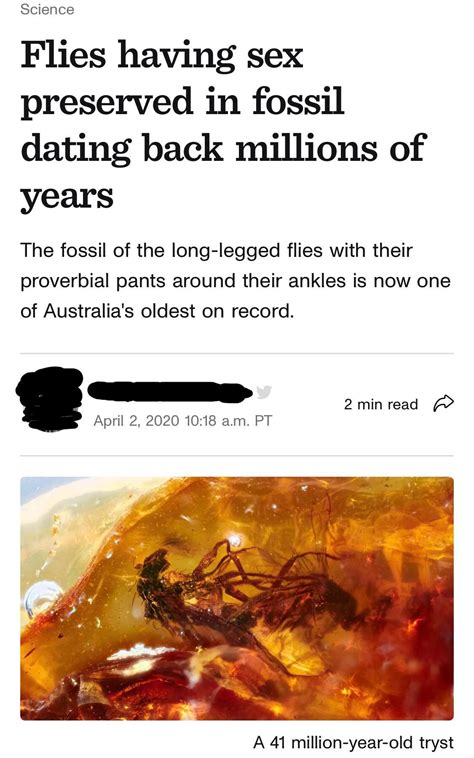Select the April 2, 2020 timestamp
The width and height of the screenshot is (474, 758).
pos(183,420)
